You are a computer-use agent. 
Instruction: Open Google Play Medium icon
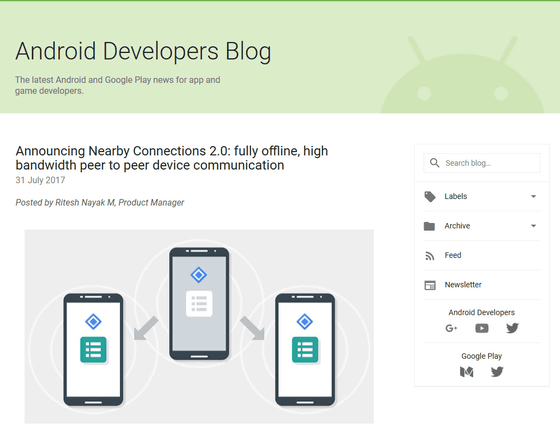tap(466, 372)
